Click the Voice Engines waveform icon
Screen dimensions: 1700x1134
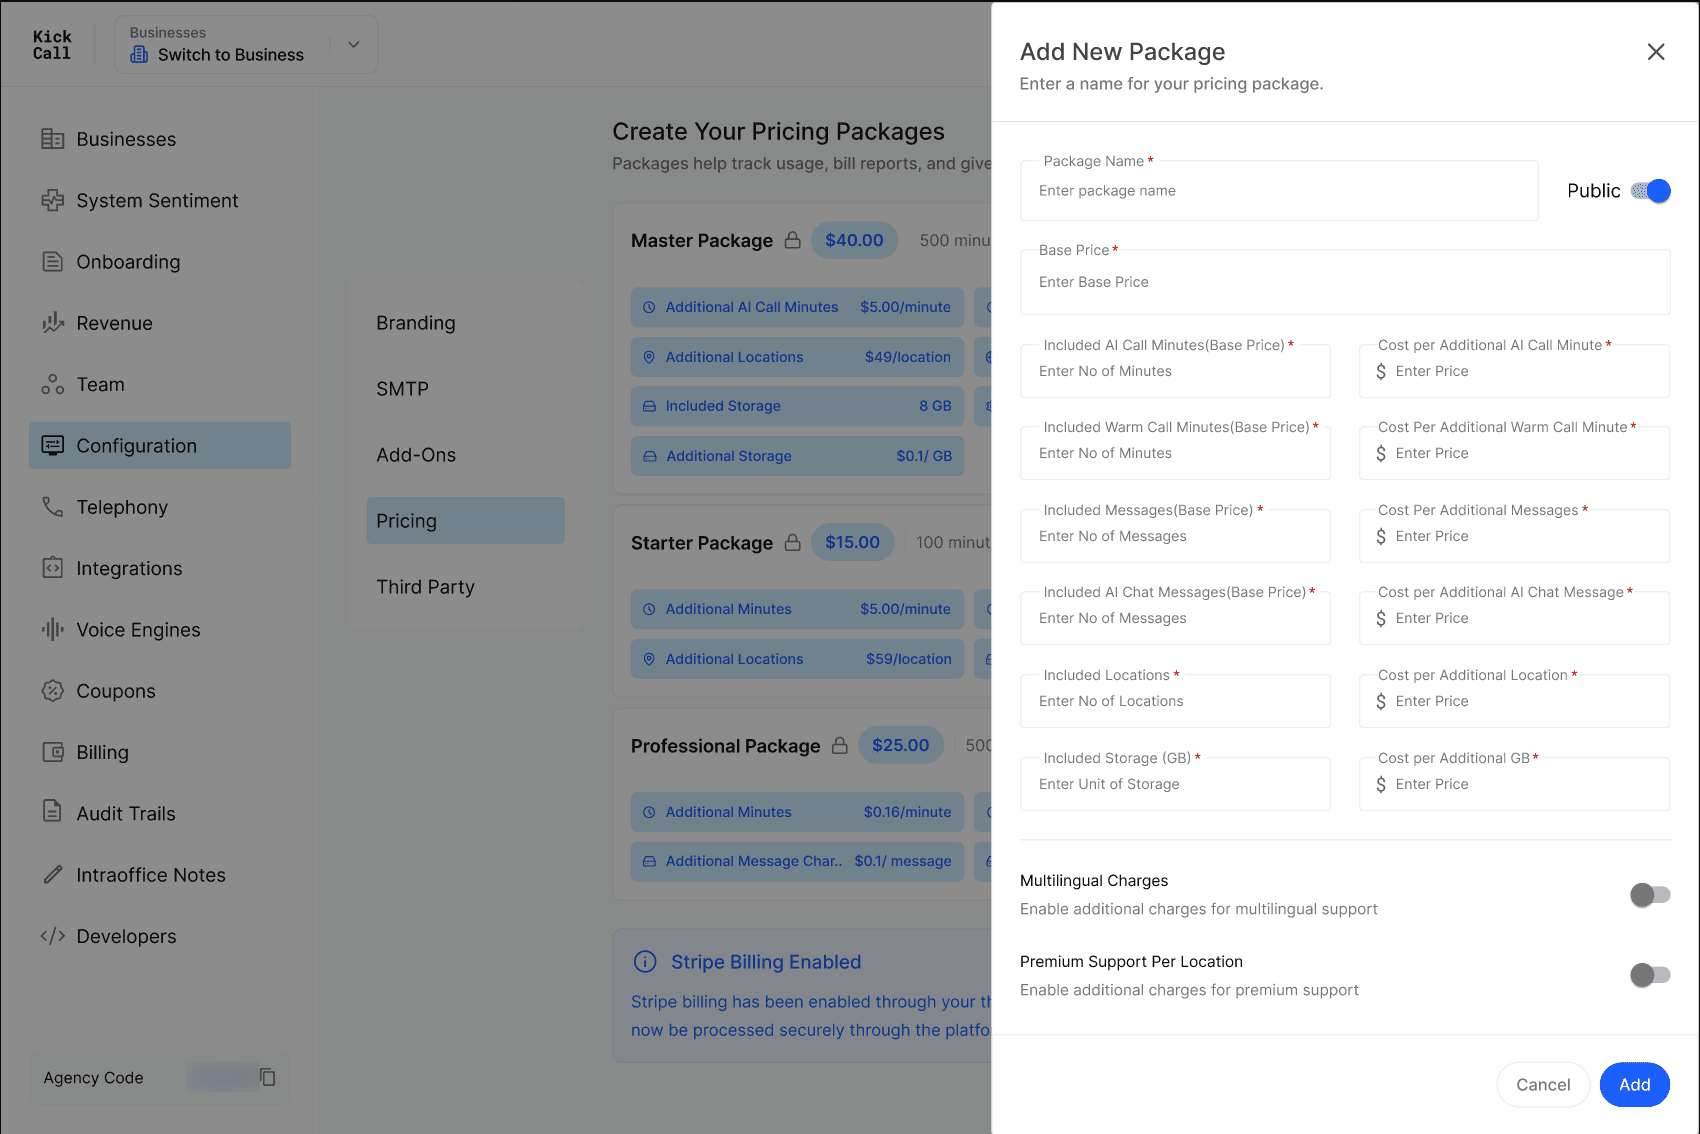click(52, 629)
